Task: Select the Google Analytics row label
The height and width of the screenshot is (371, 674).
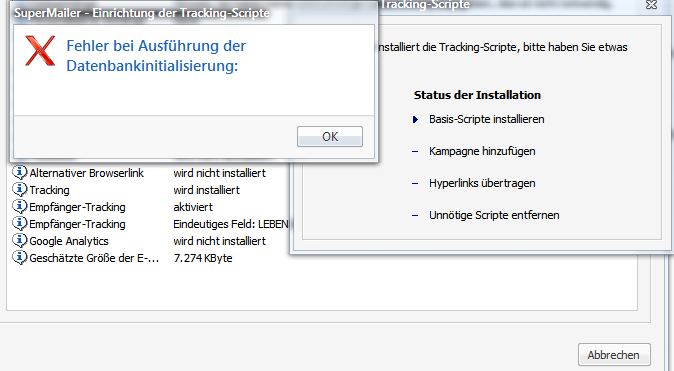Action: tap(69, 241)
